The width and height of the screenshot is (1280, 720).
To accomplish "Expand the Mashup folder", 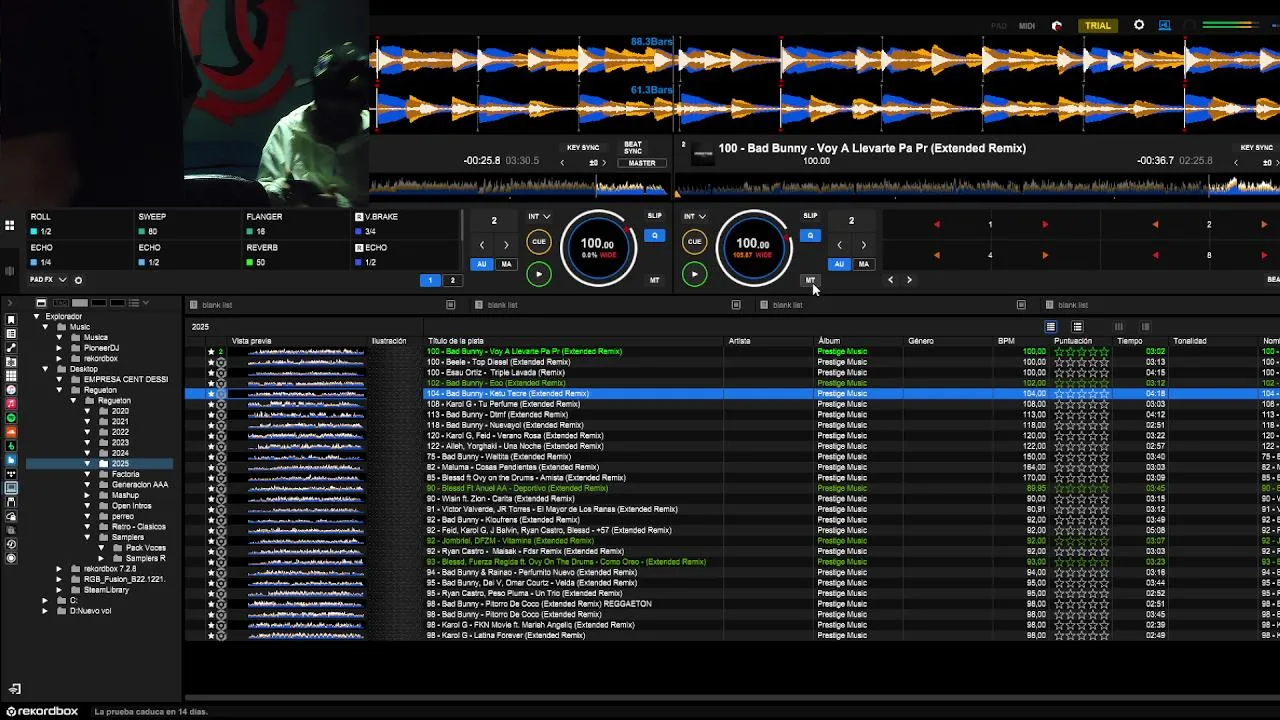I will tap(87, 495).
